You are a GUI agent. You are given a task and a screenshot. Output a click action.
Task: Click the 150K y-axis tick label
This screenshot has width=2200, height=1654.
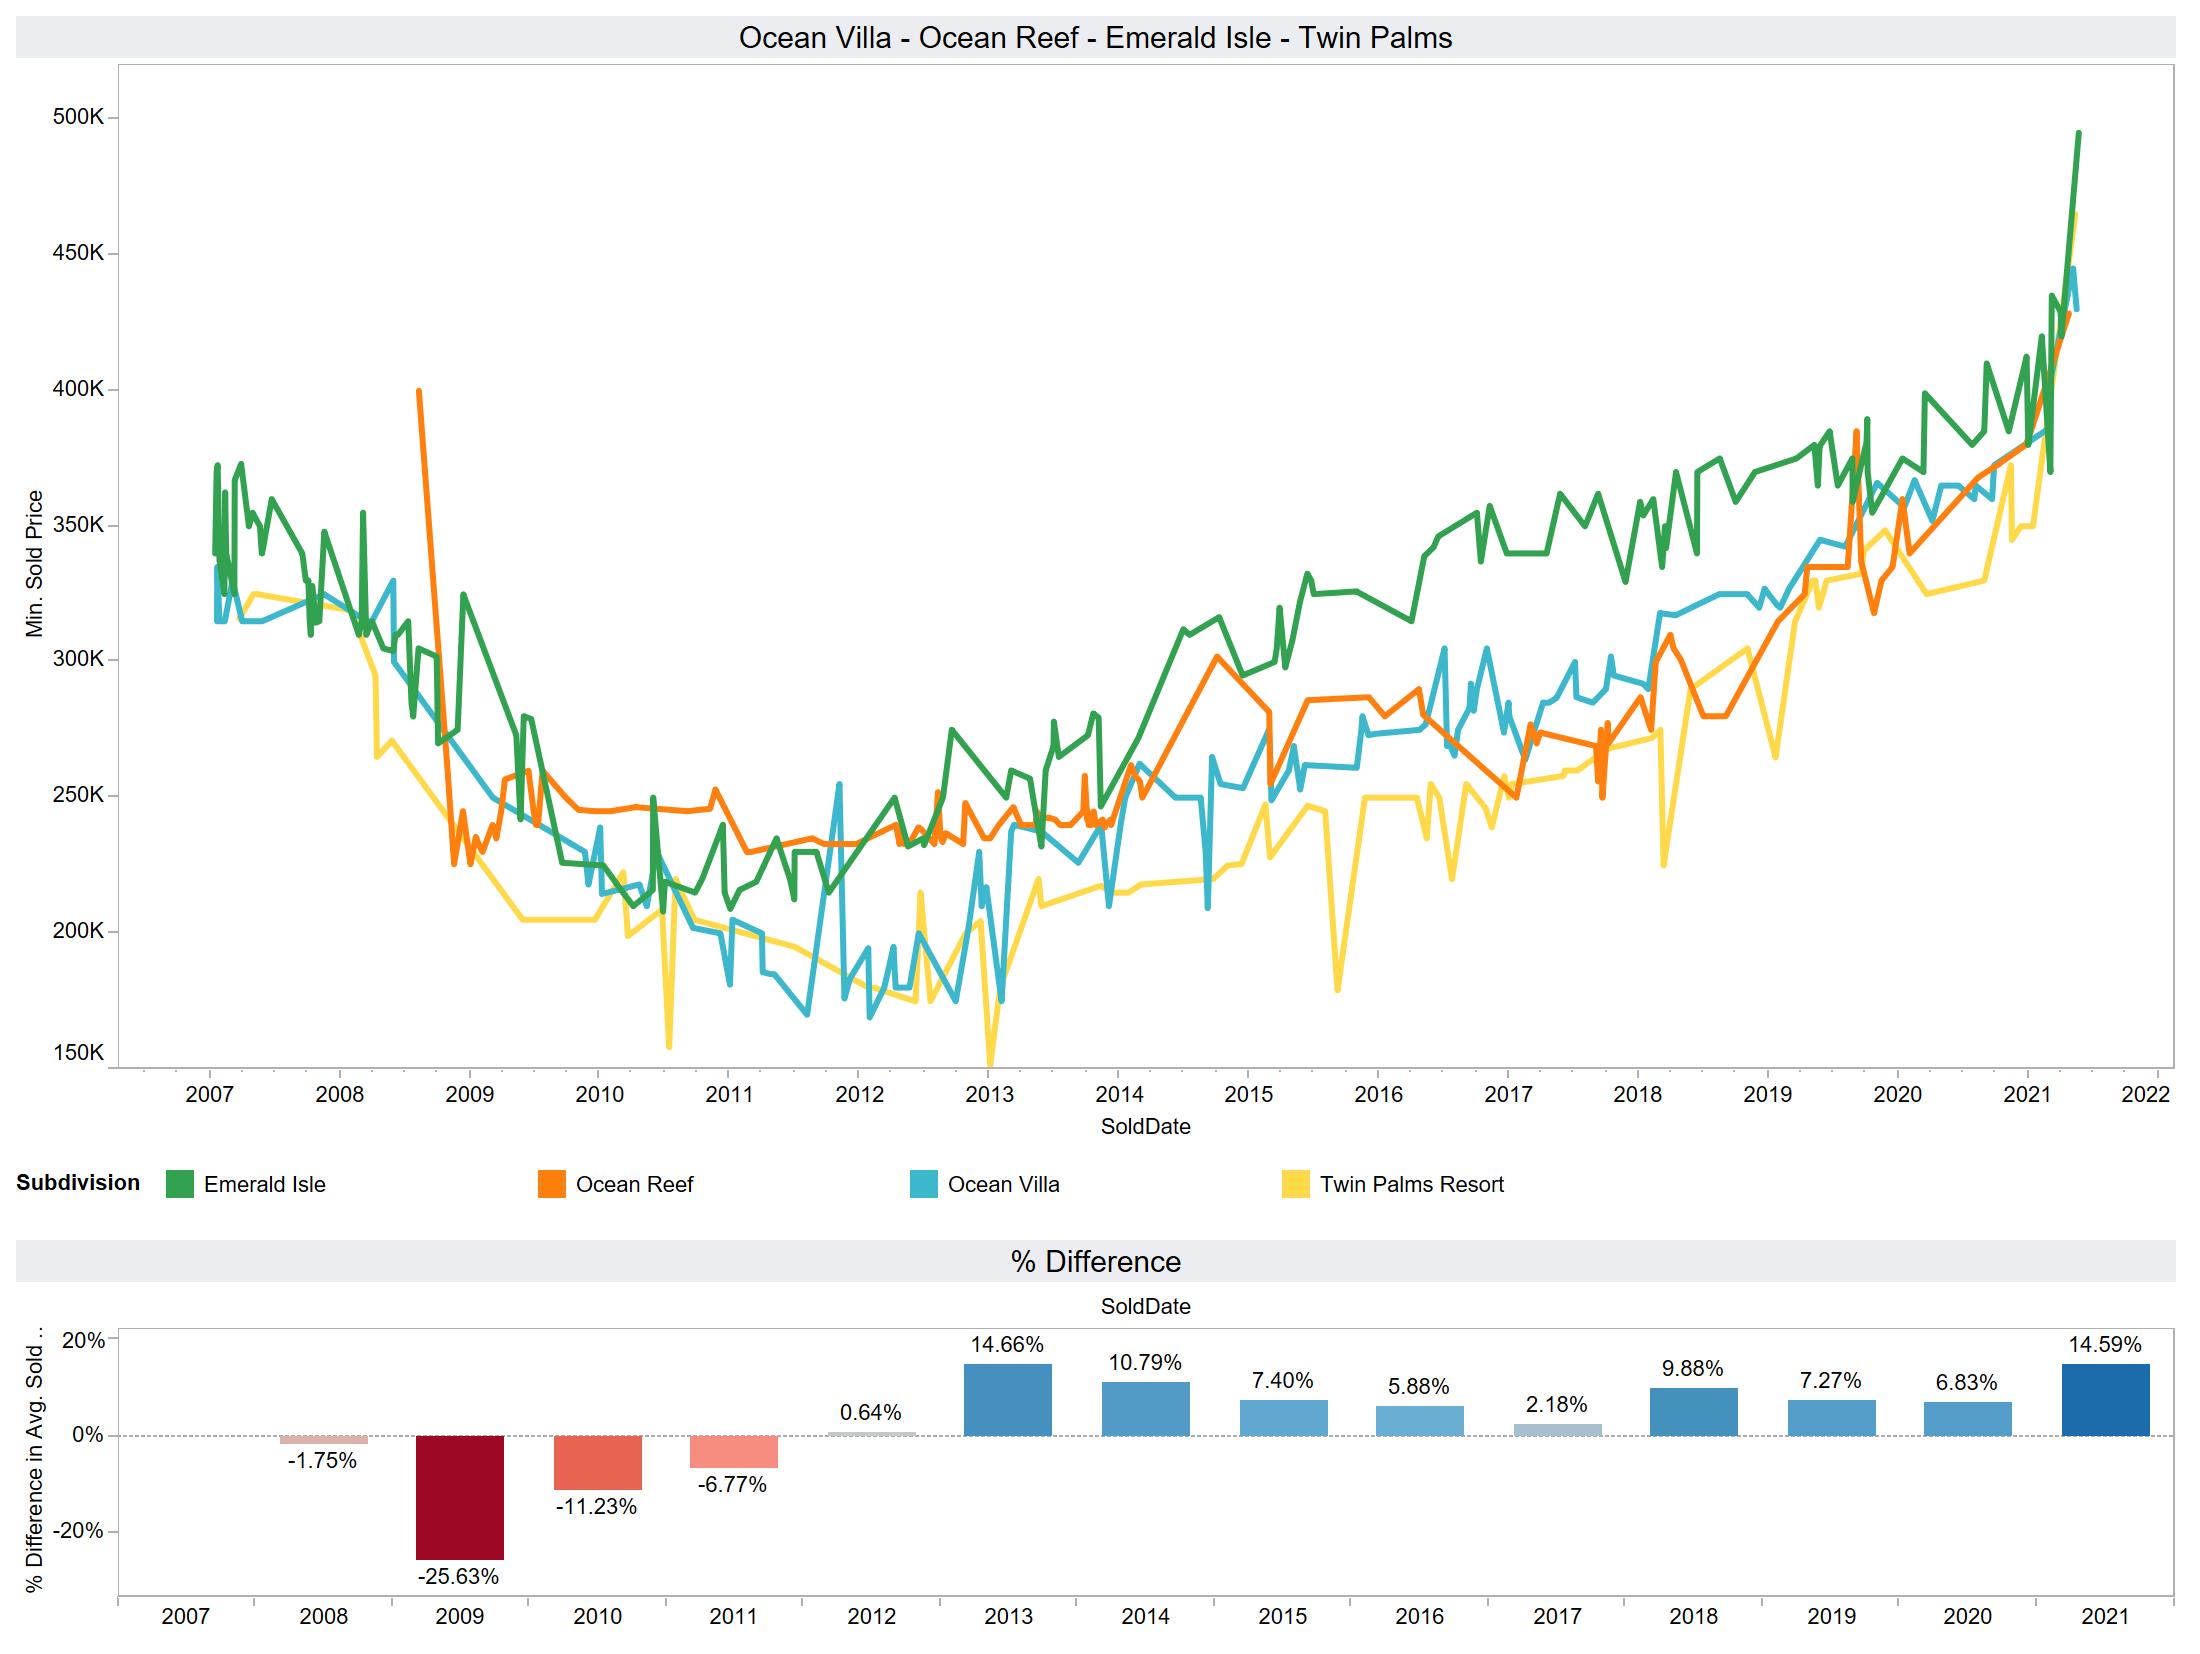pyautogui.click(x=78, y=1053)
